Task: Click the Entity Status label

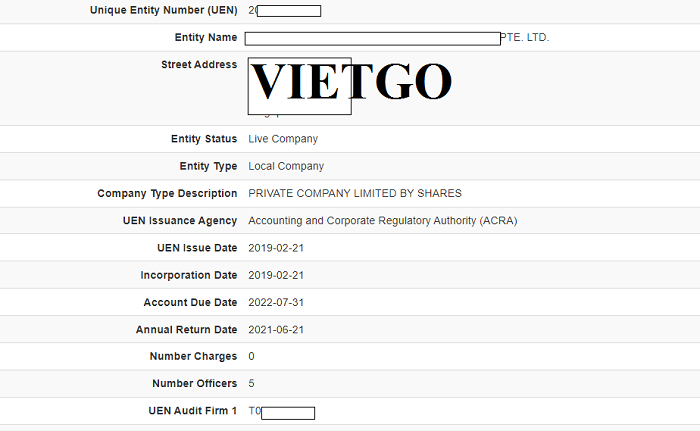Action: tap(204, 139)
